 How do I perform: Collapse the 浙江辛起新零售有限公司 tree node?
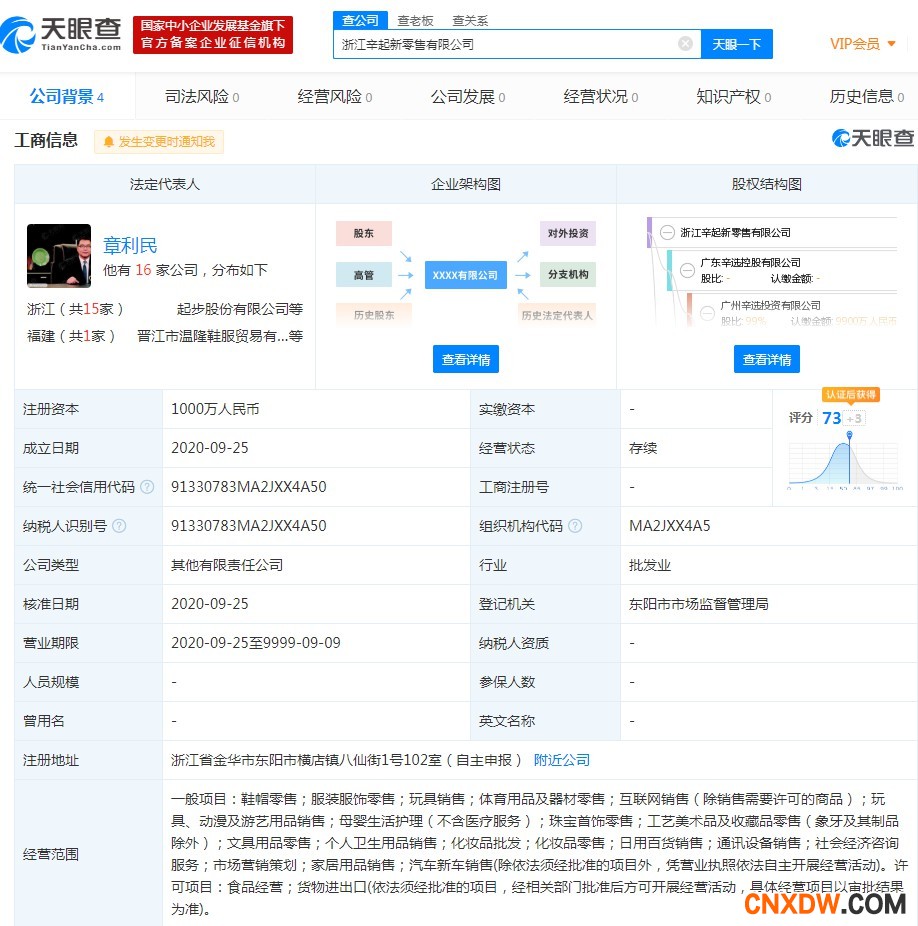(667, 232)
